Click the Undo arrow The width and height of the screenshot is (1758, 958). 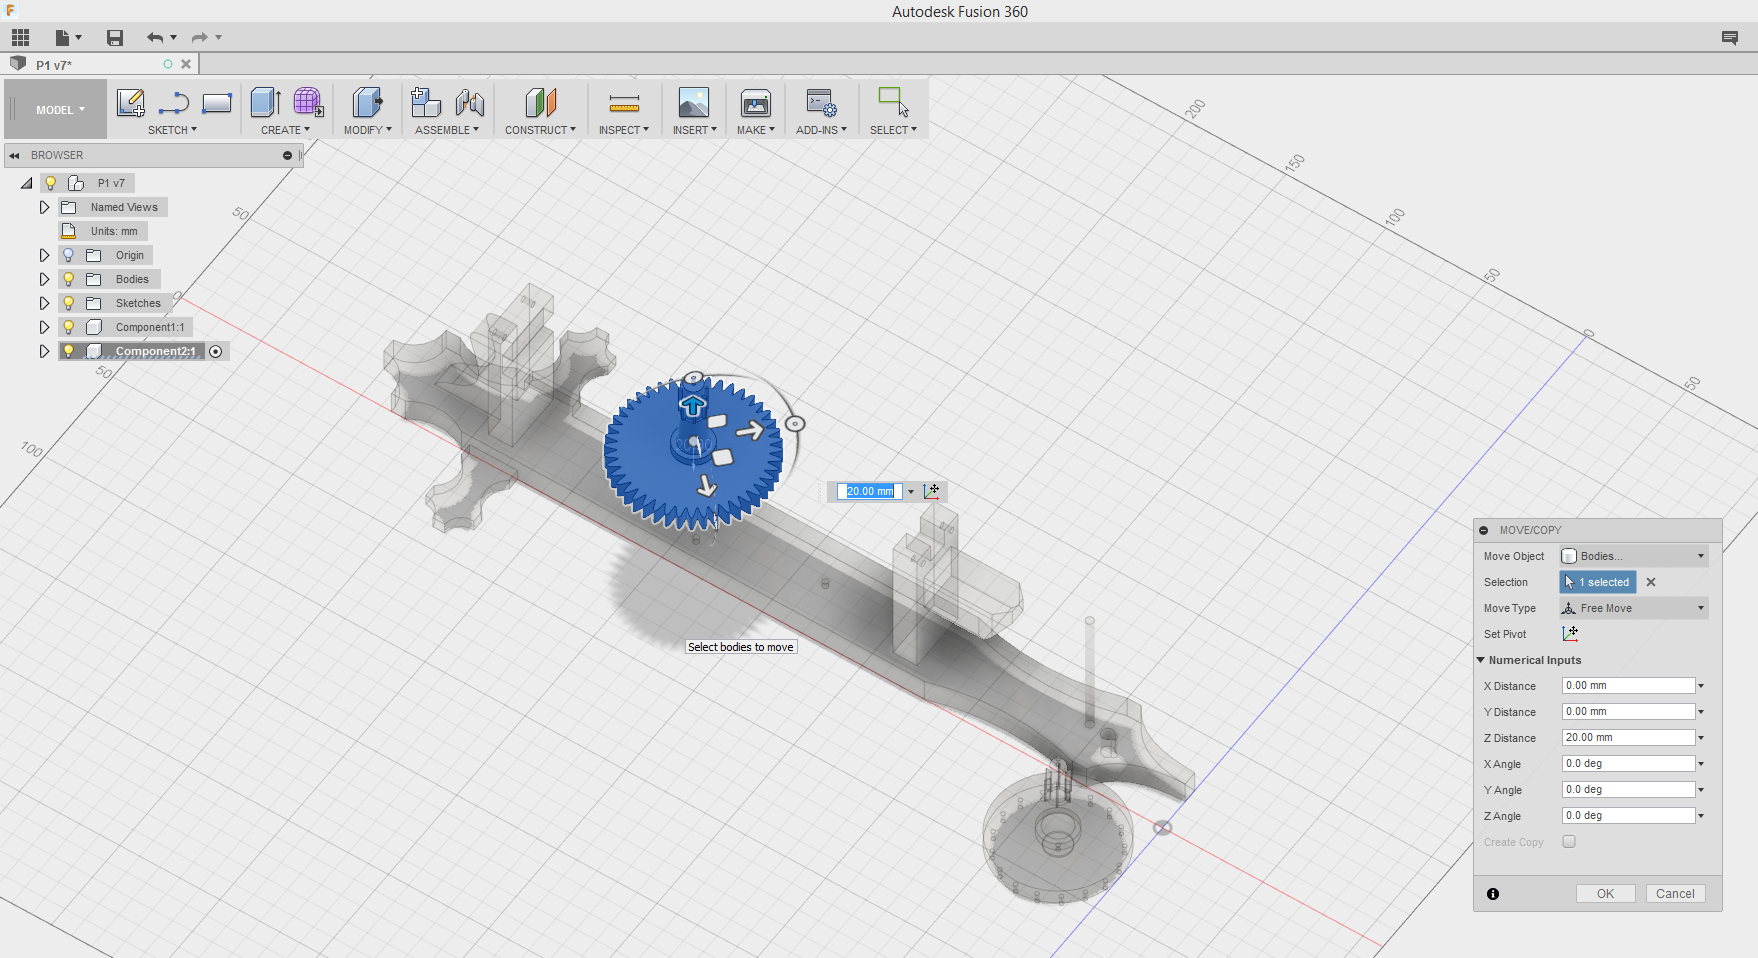[x=155, y=38]
